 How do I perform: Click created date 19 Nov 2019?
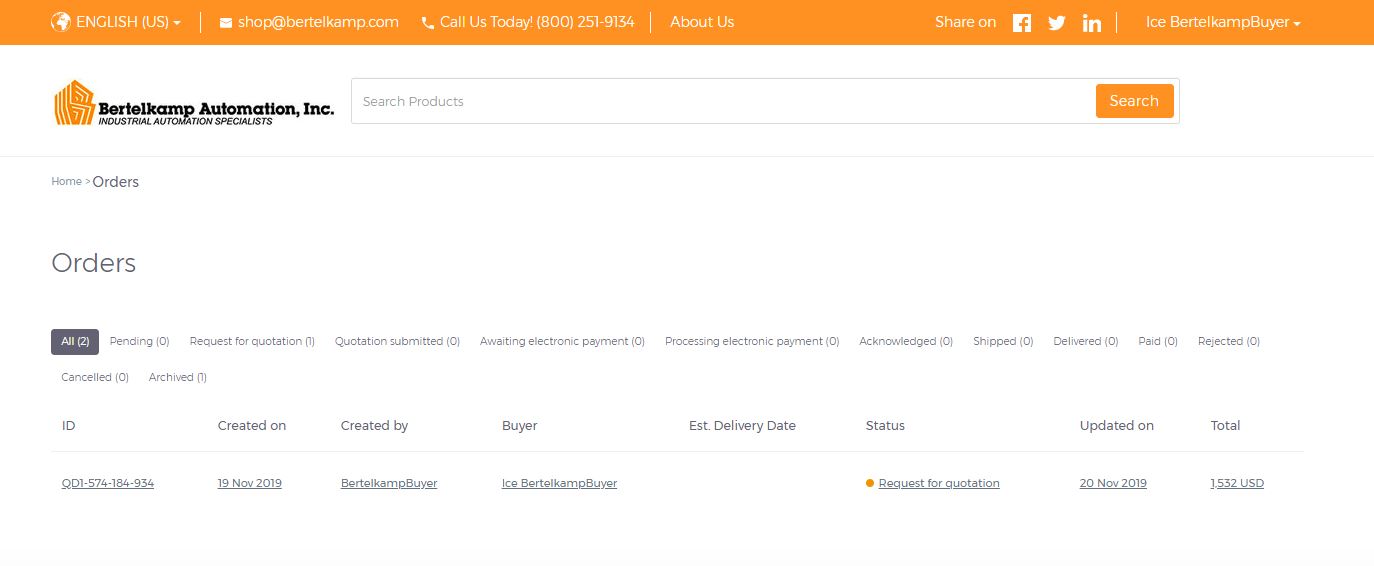(x=250, y=483)
